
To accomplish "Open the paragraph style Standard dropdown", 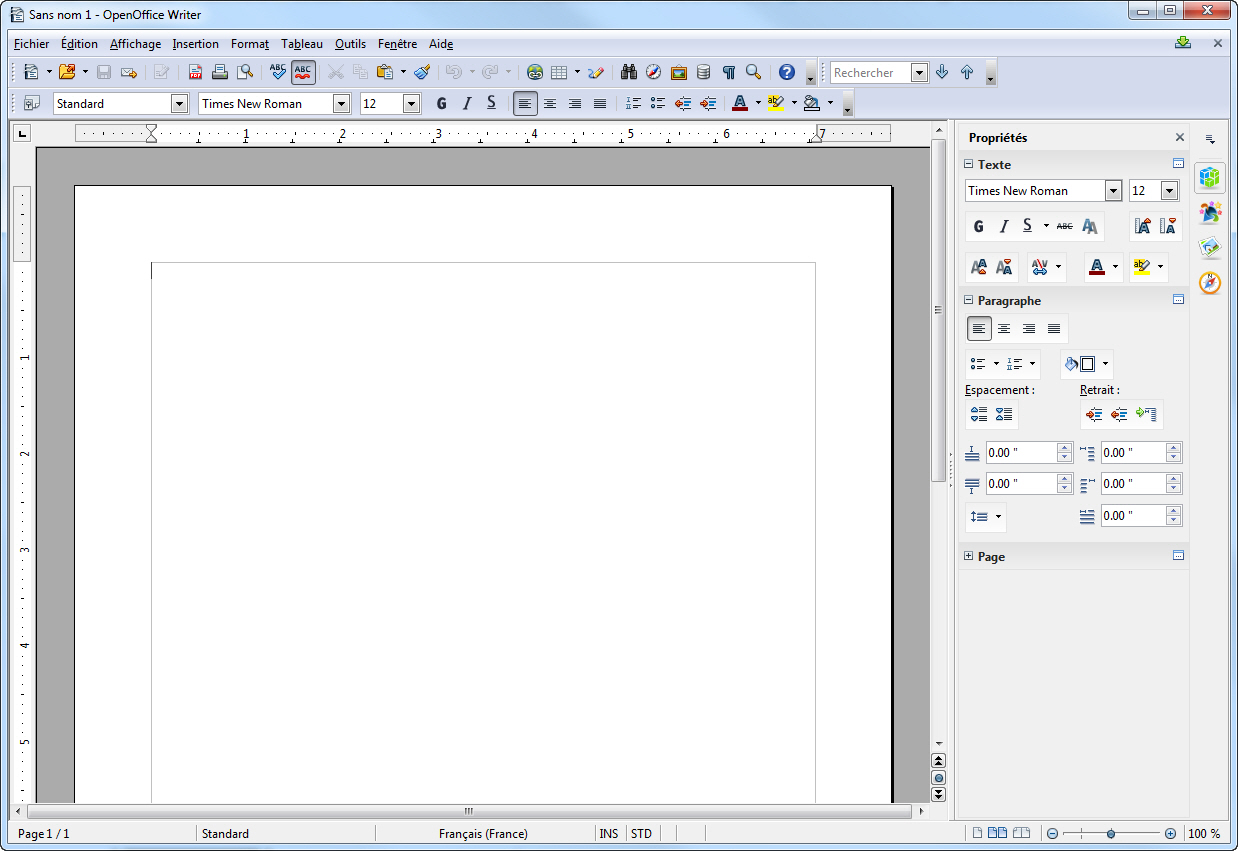I will pyautogui.click(x=180, y=103).
